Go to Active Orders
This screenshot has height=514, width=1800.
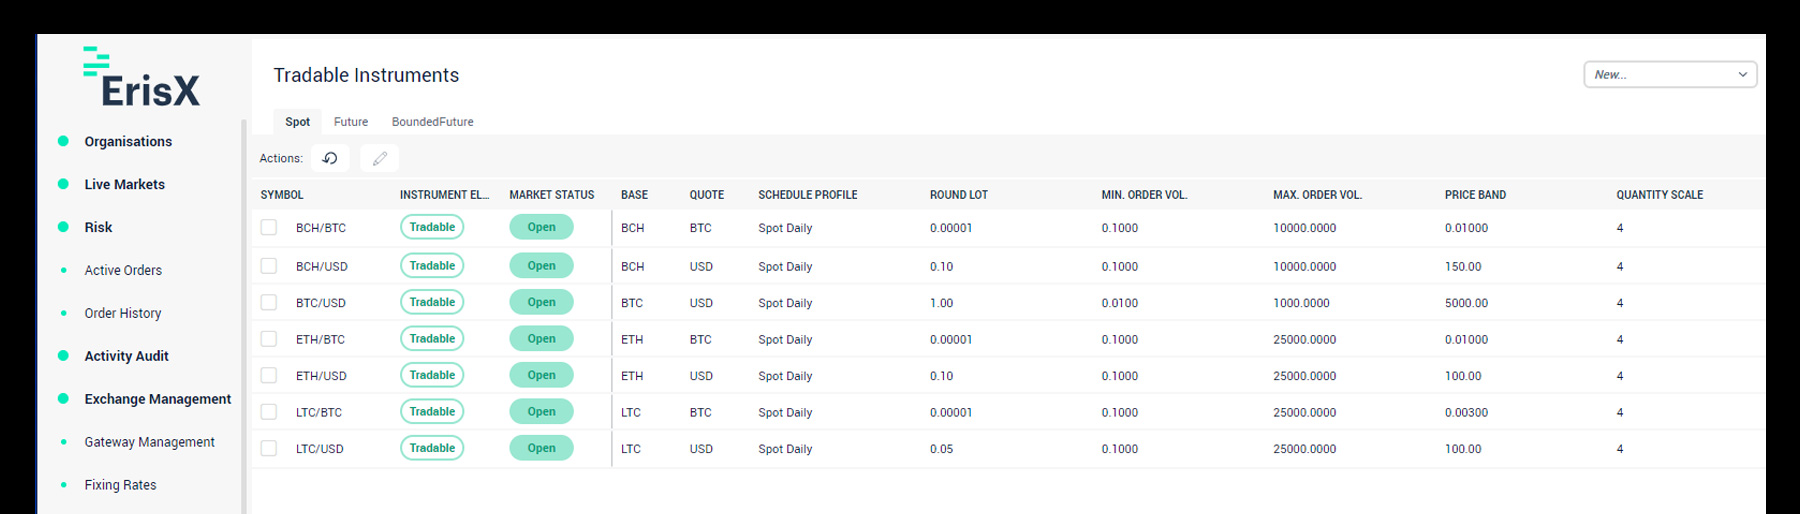[123, 270]
